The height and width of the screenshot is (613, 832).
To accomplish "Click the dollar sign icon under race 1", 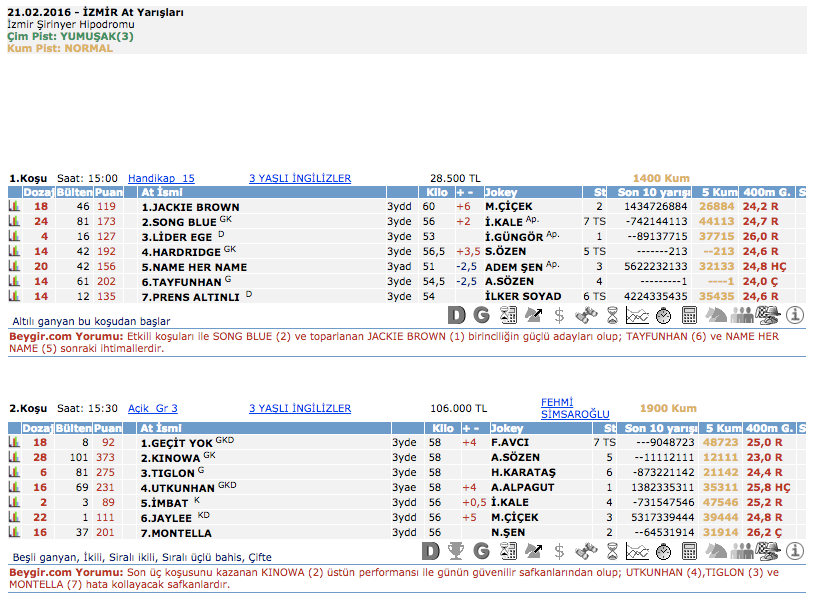I will (559, 315).
